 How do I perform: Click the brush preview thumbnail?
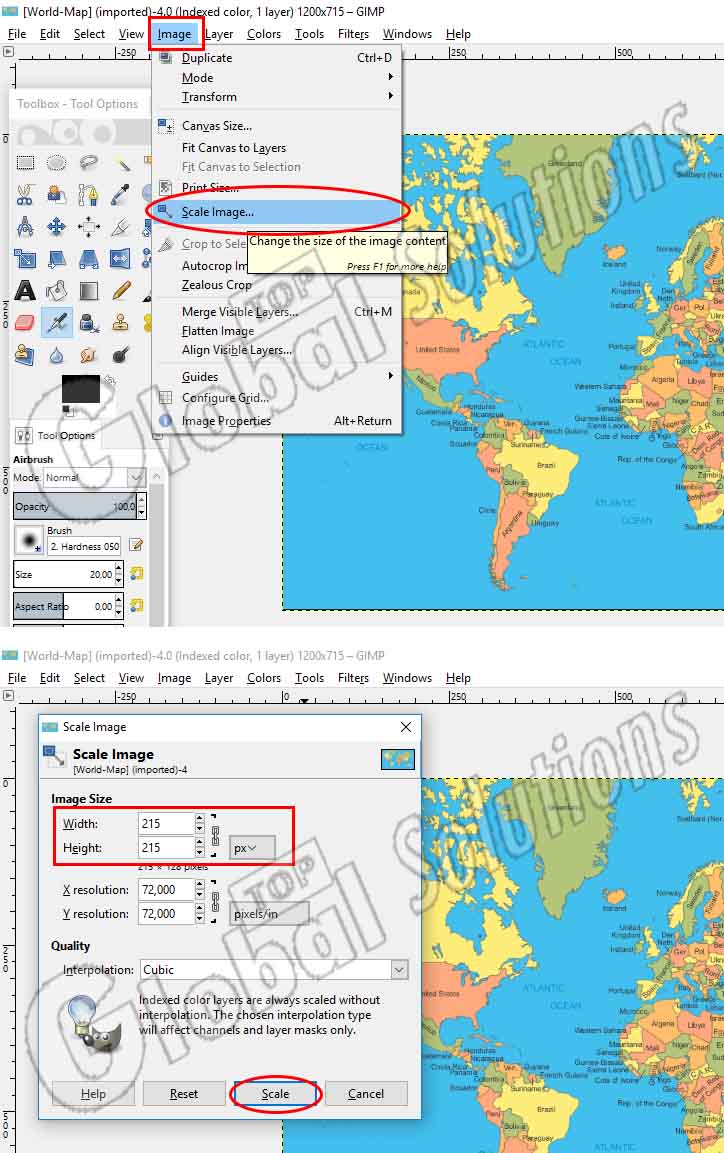[29, 540]
